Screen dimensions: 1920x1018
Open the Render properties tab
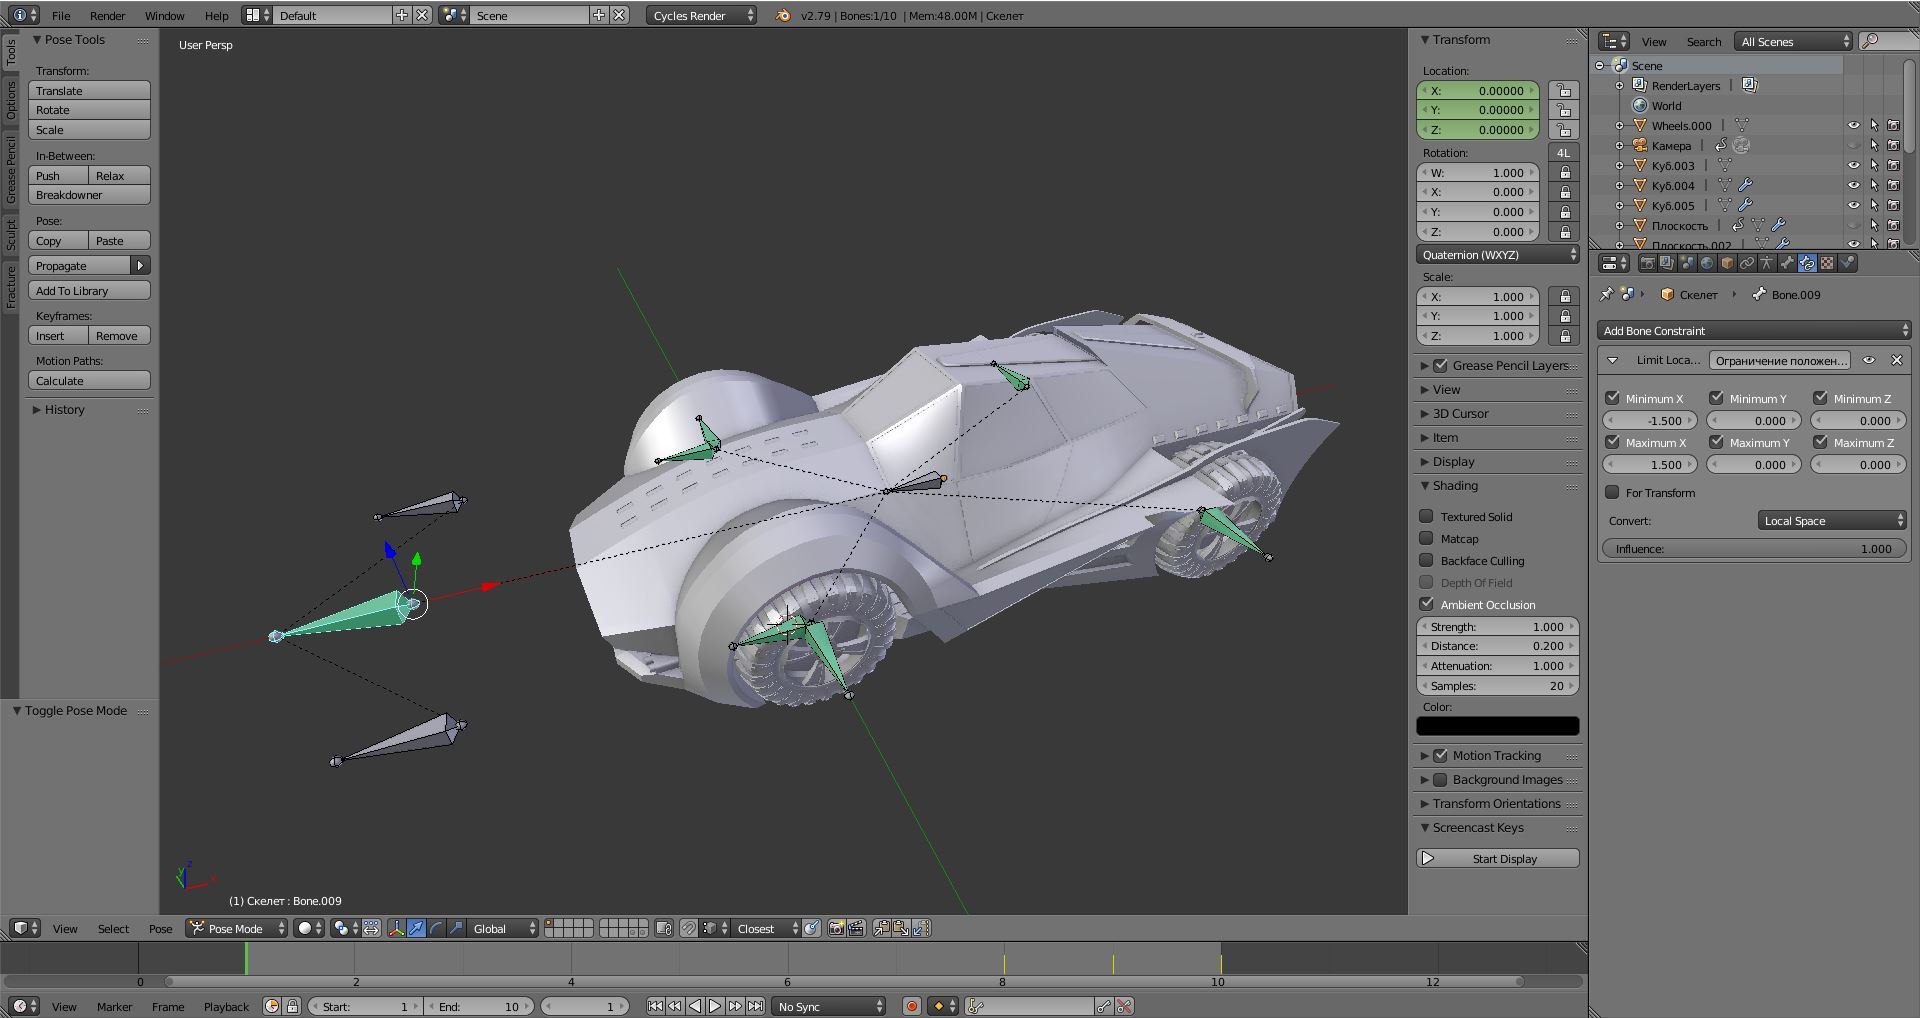point(1648,263)
